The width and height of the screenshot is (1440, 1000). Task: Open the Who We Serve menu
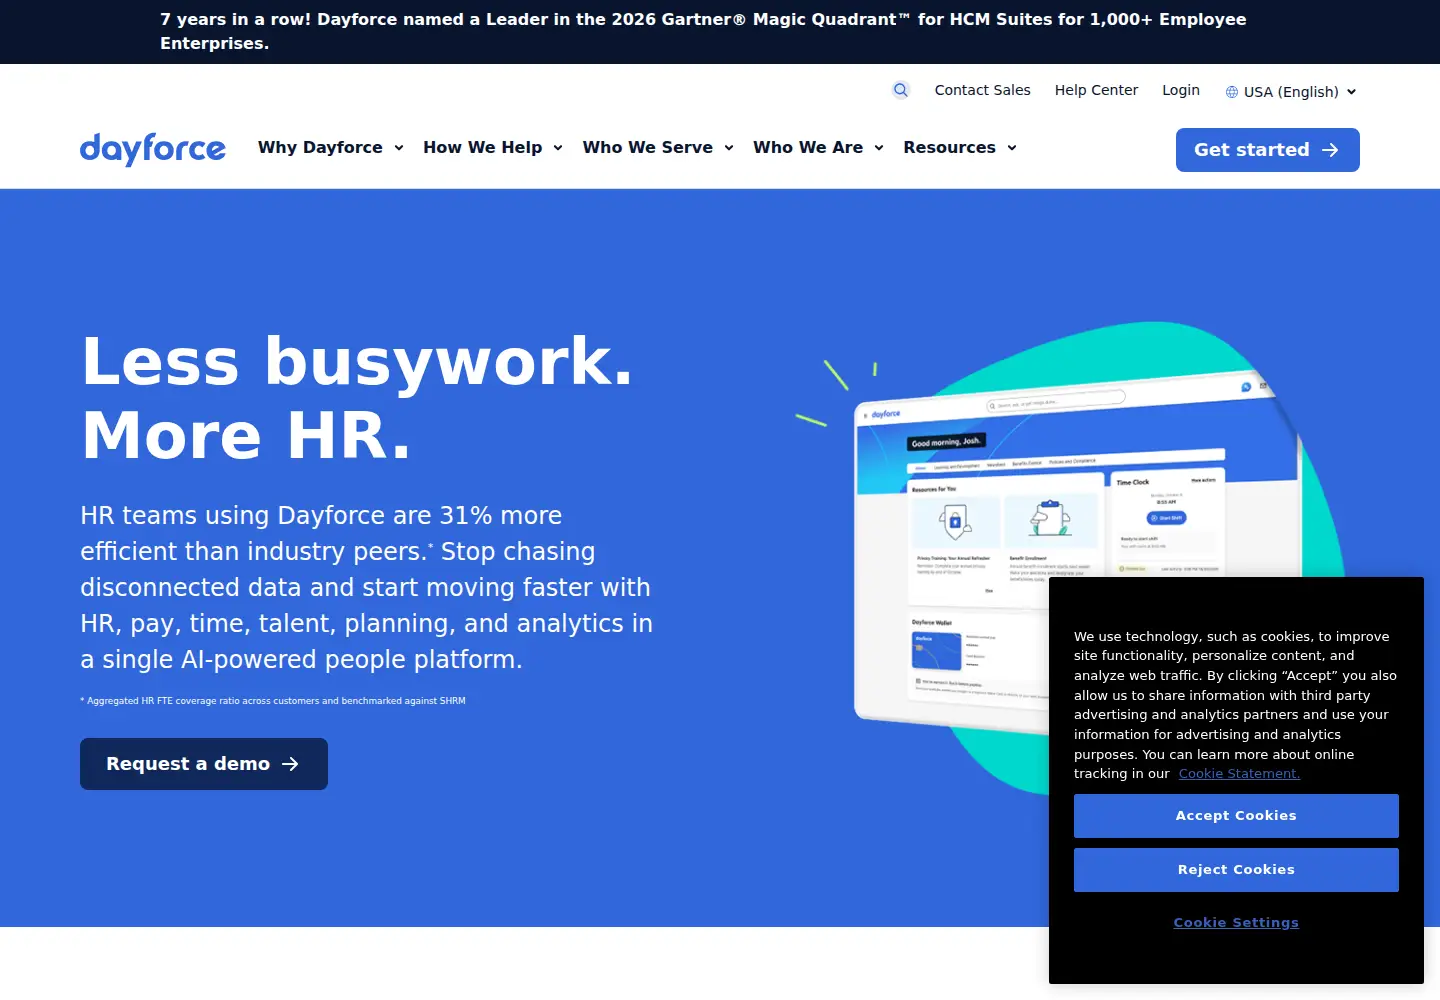click(659, 148)
